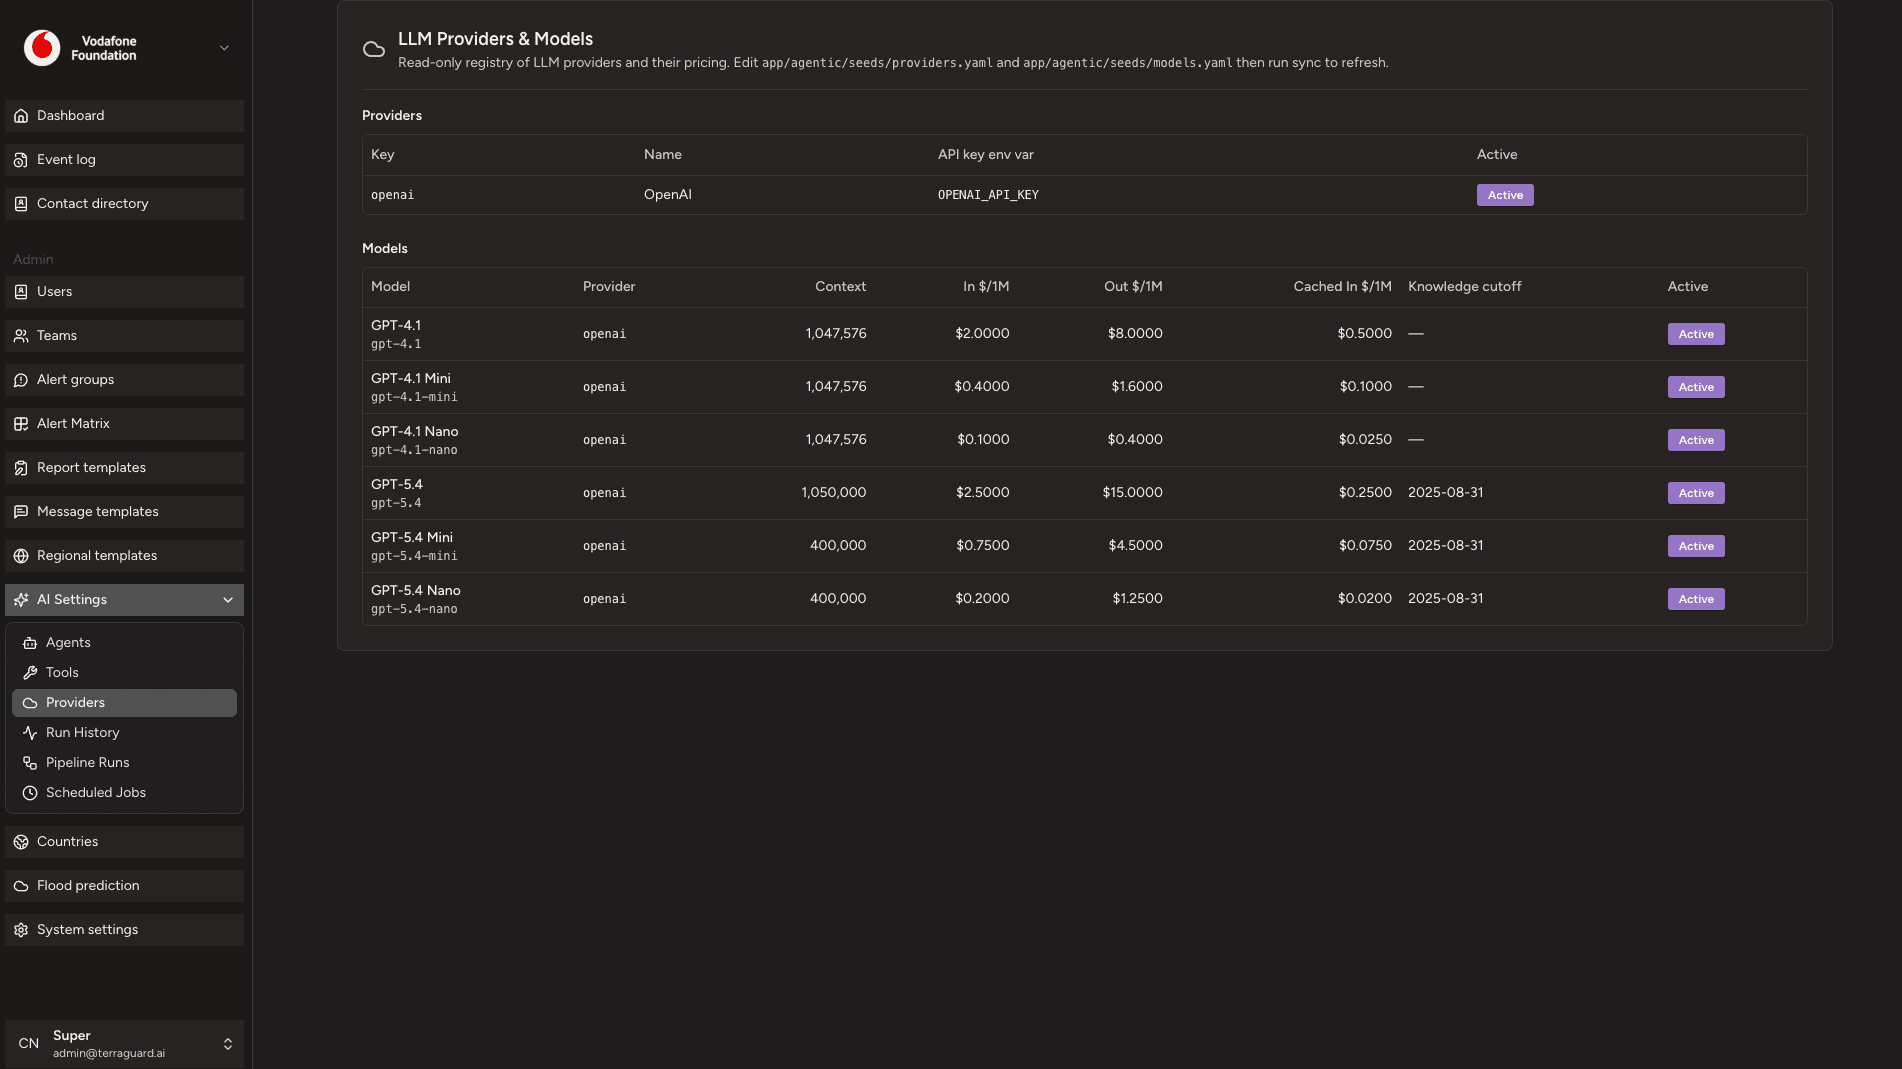This screenshot has height=1069, width=1902.
Task: Click the Report templates icon
Action: (x=21, y=468)
